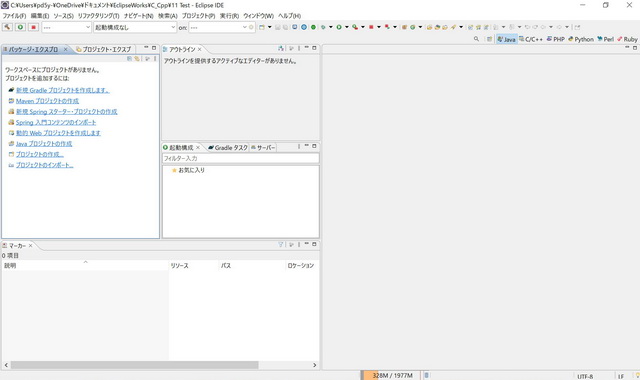Viewport: 640px width, 380px height.
Task: Close the アウトライン tab
Action: [x=200, y=49]
